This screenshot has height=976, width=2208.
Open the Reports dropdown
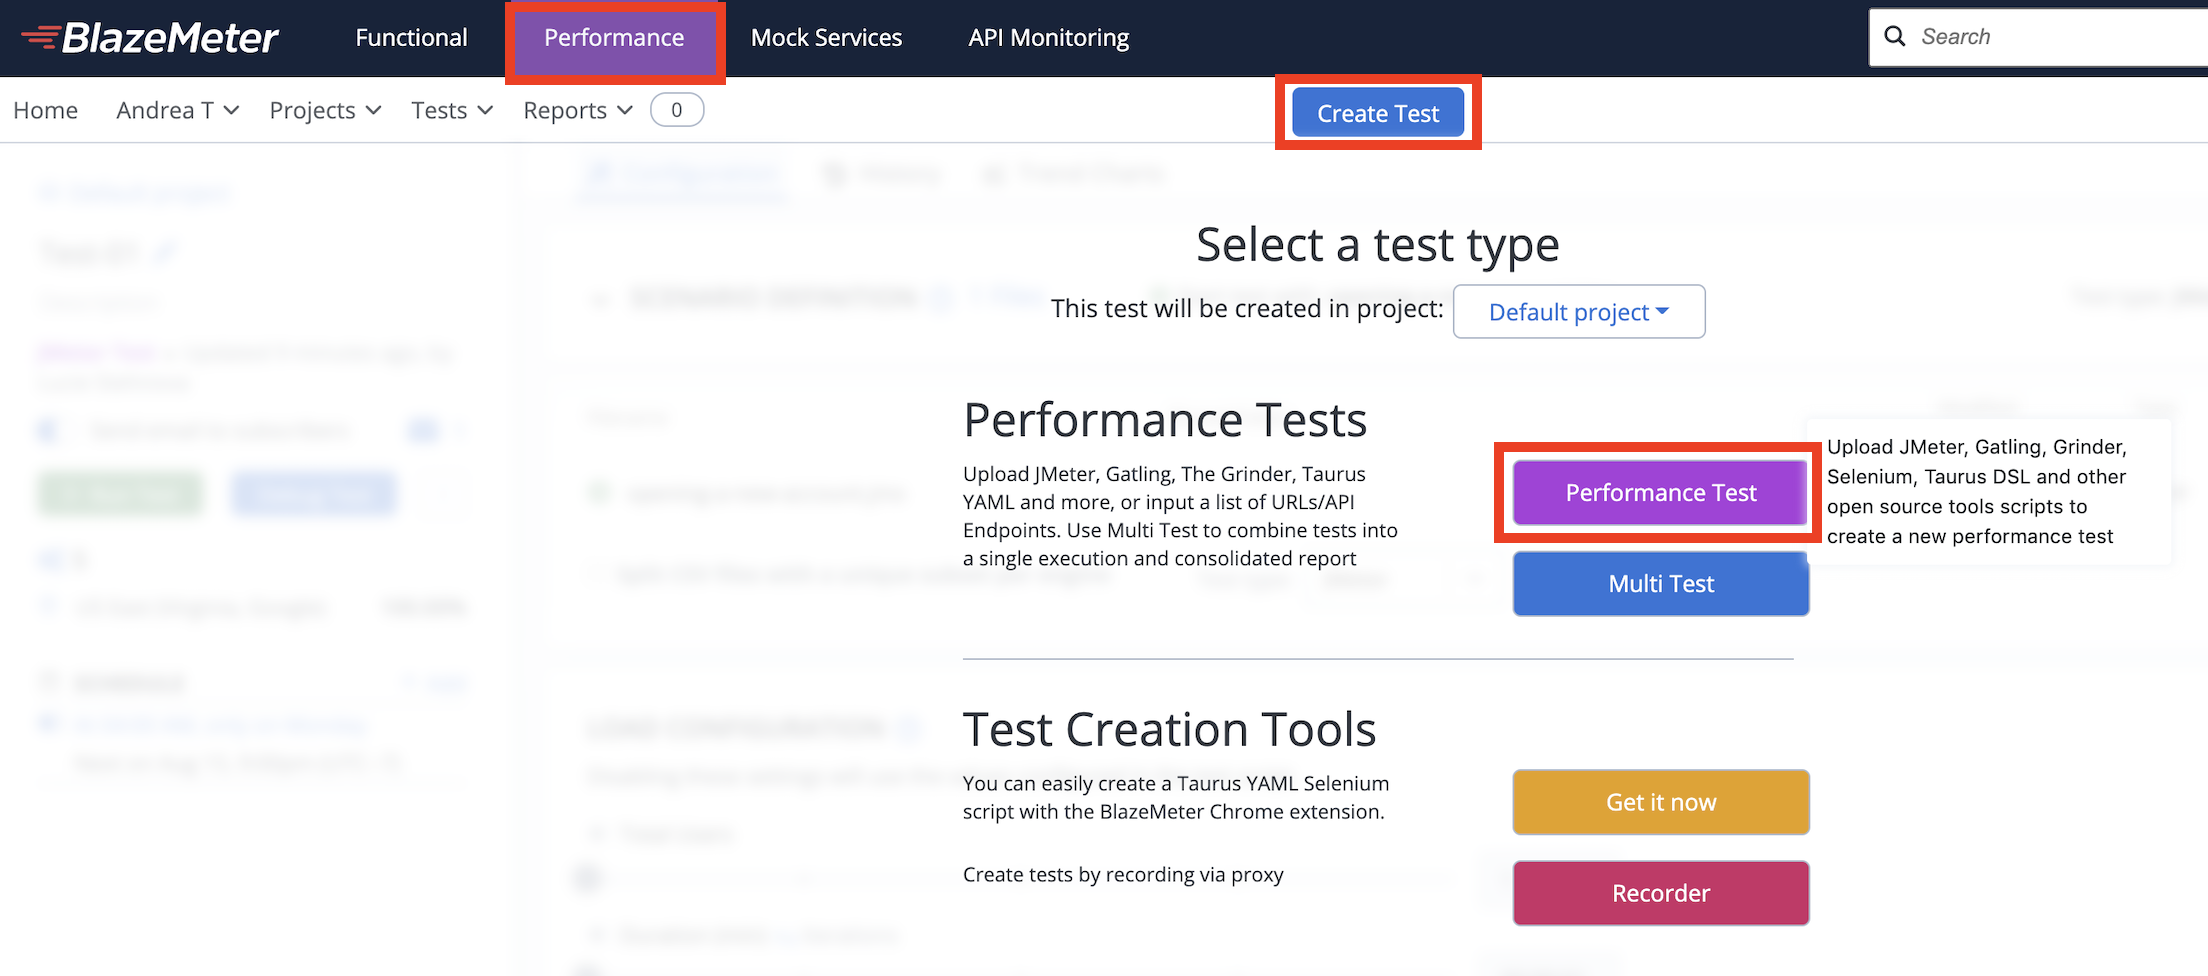point(578,110)
